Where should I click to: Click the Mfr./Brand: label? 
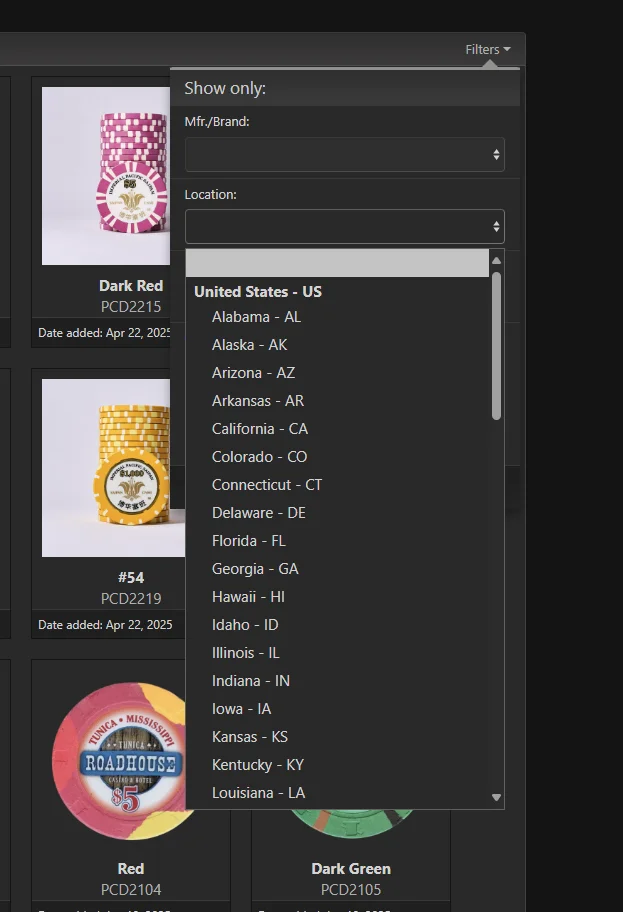click(217, 122)
